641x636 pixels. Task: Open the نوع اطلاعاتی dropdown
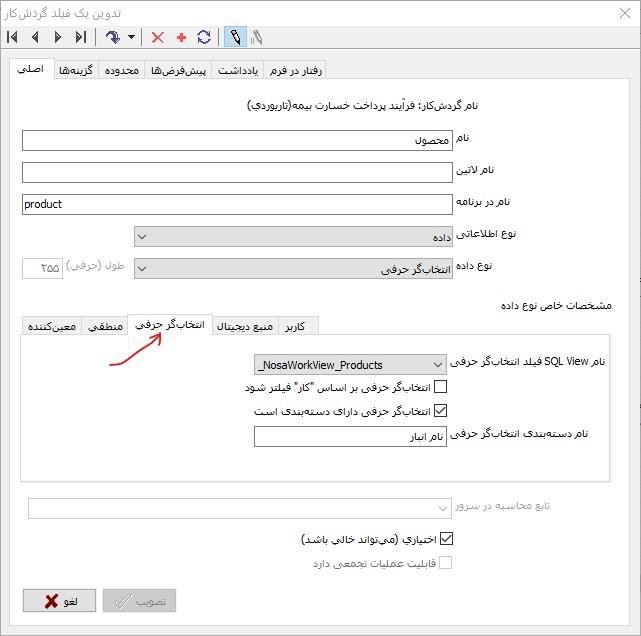[x=292, y=236]
